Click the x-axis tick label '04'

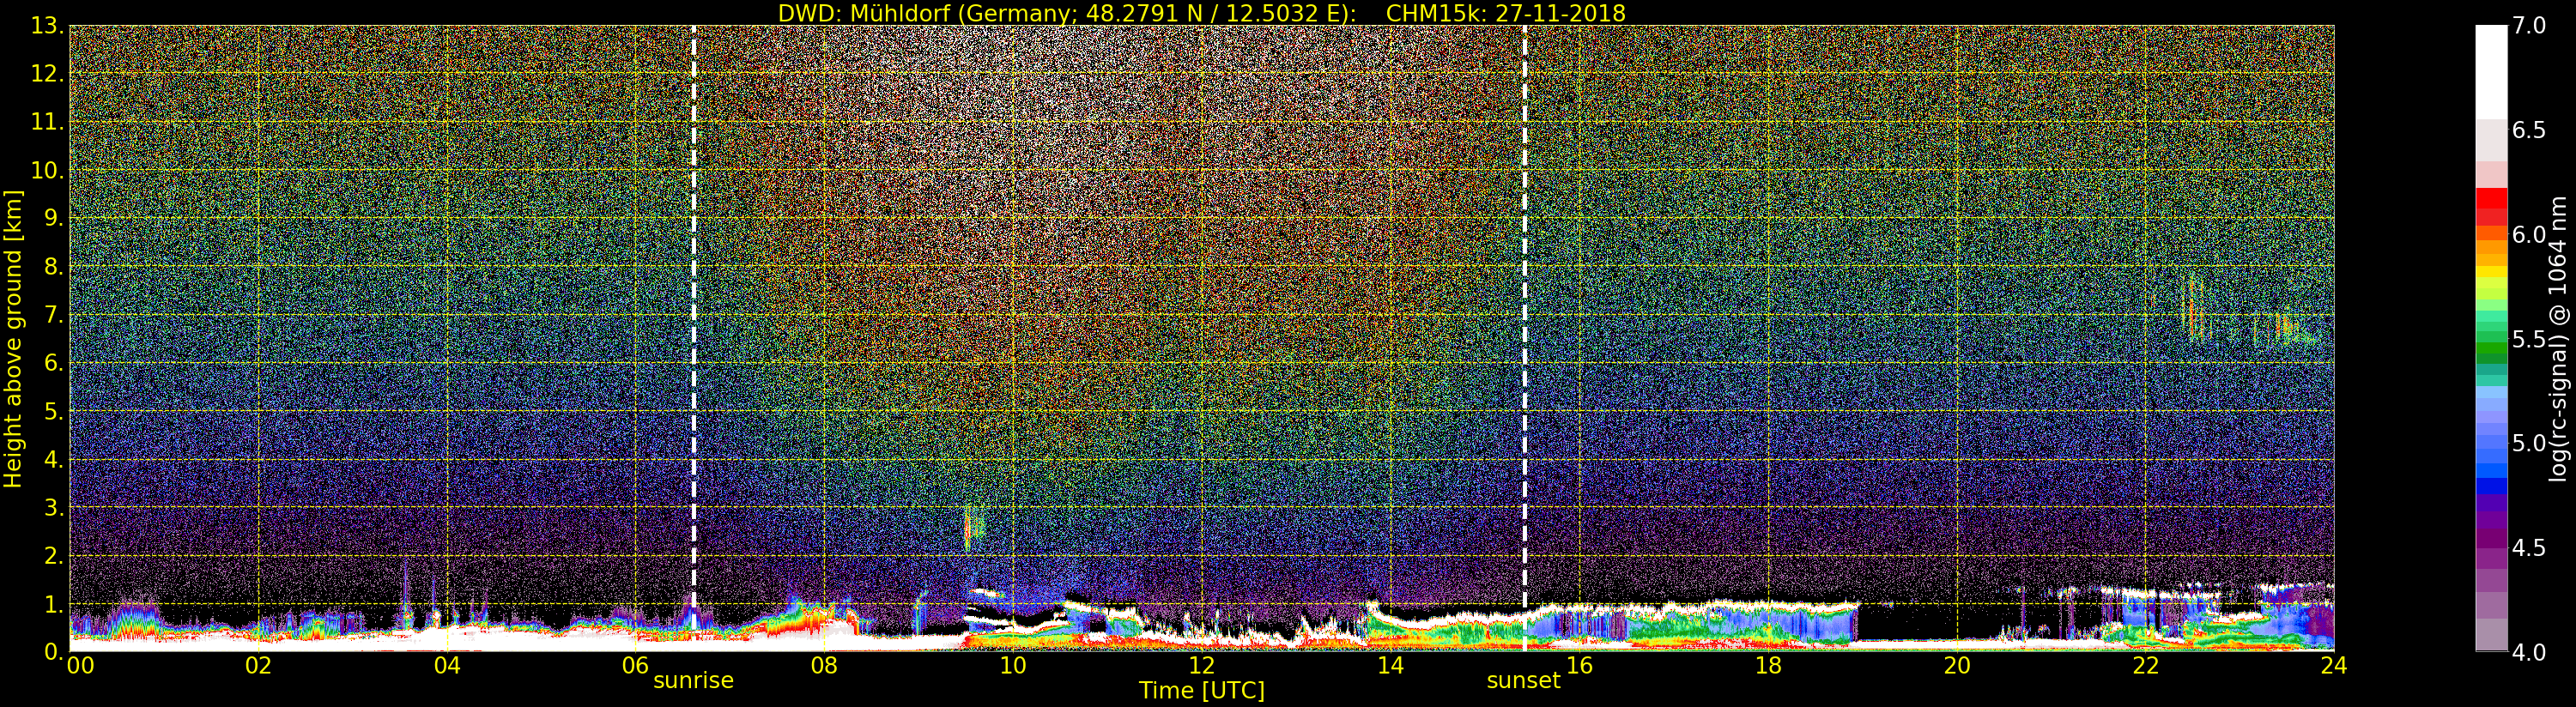tap(447, 666)
